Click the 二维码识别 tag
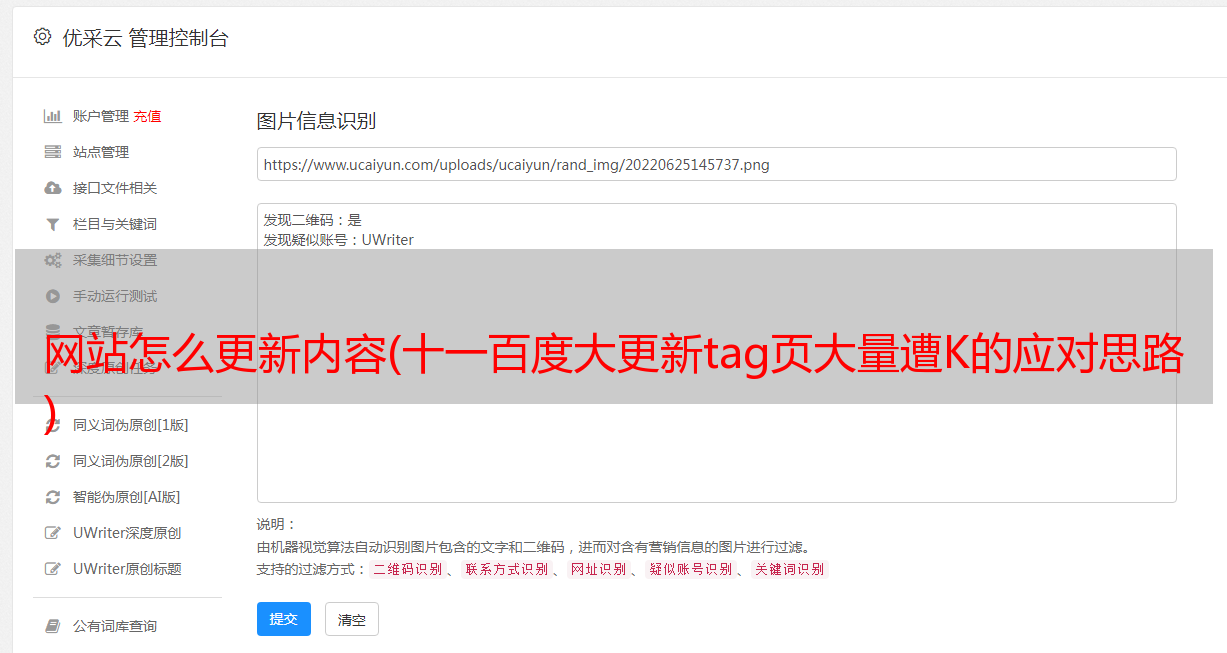The width and height of the screenshot is (1227, 653). point(407,570)
